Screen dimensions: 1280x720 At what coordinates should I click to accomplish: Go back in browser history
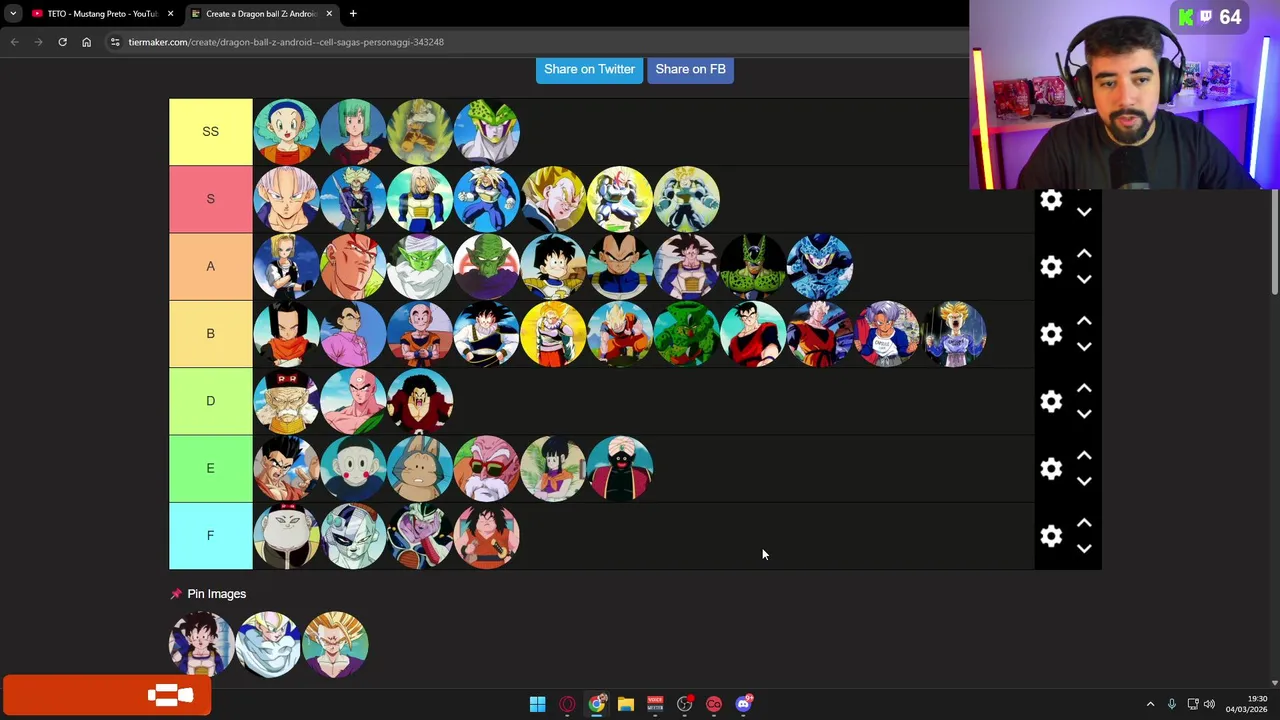tap(14, 42)
